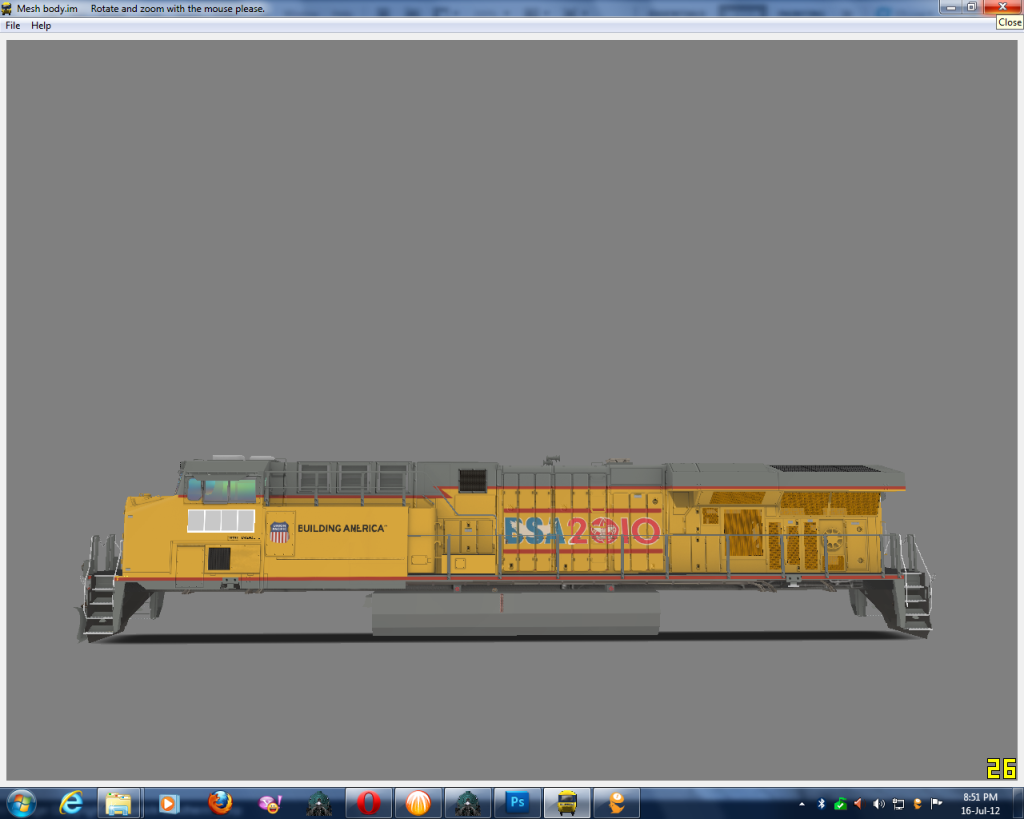
Task: Open the white speaker volume control
Action: click(x=879, y=804)
